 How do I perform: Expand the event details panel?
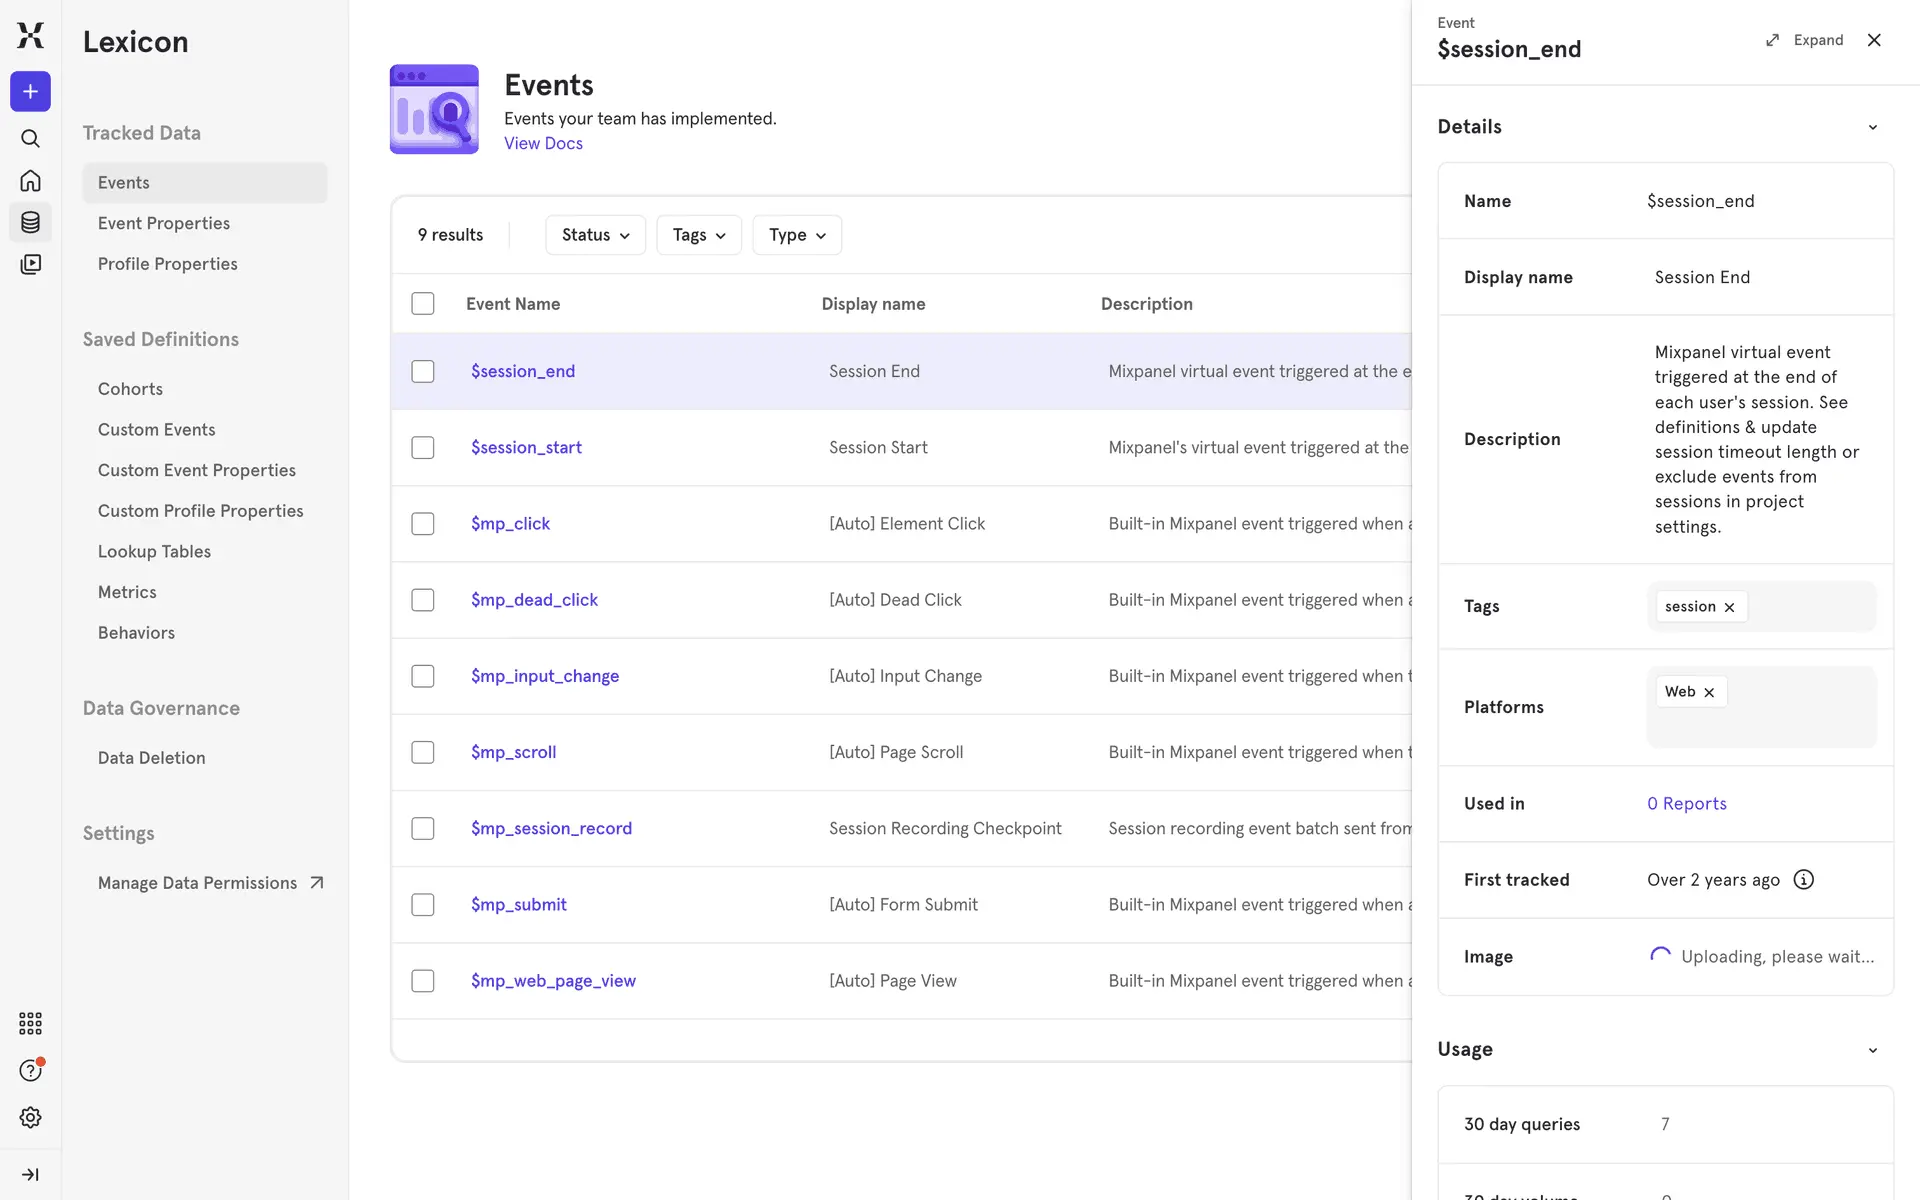(1805, 40)
